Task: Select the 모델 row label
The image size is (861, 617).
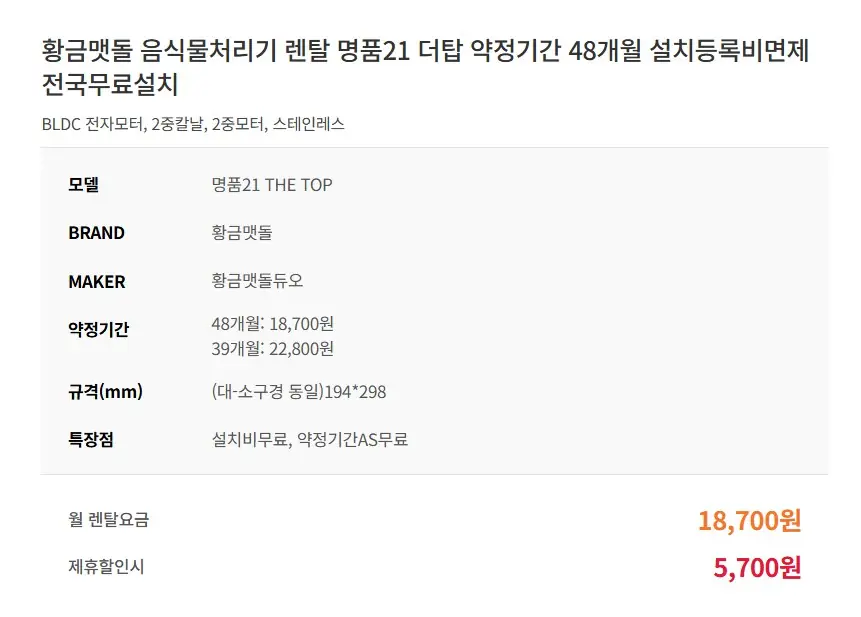Action: pos(84,184)
